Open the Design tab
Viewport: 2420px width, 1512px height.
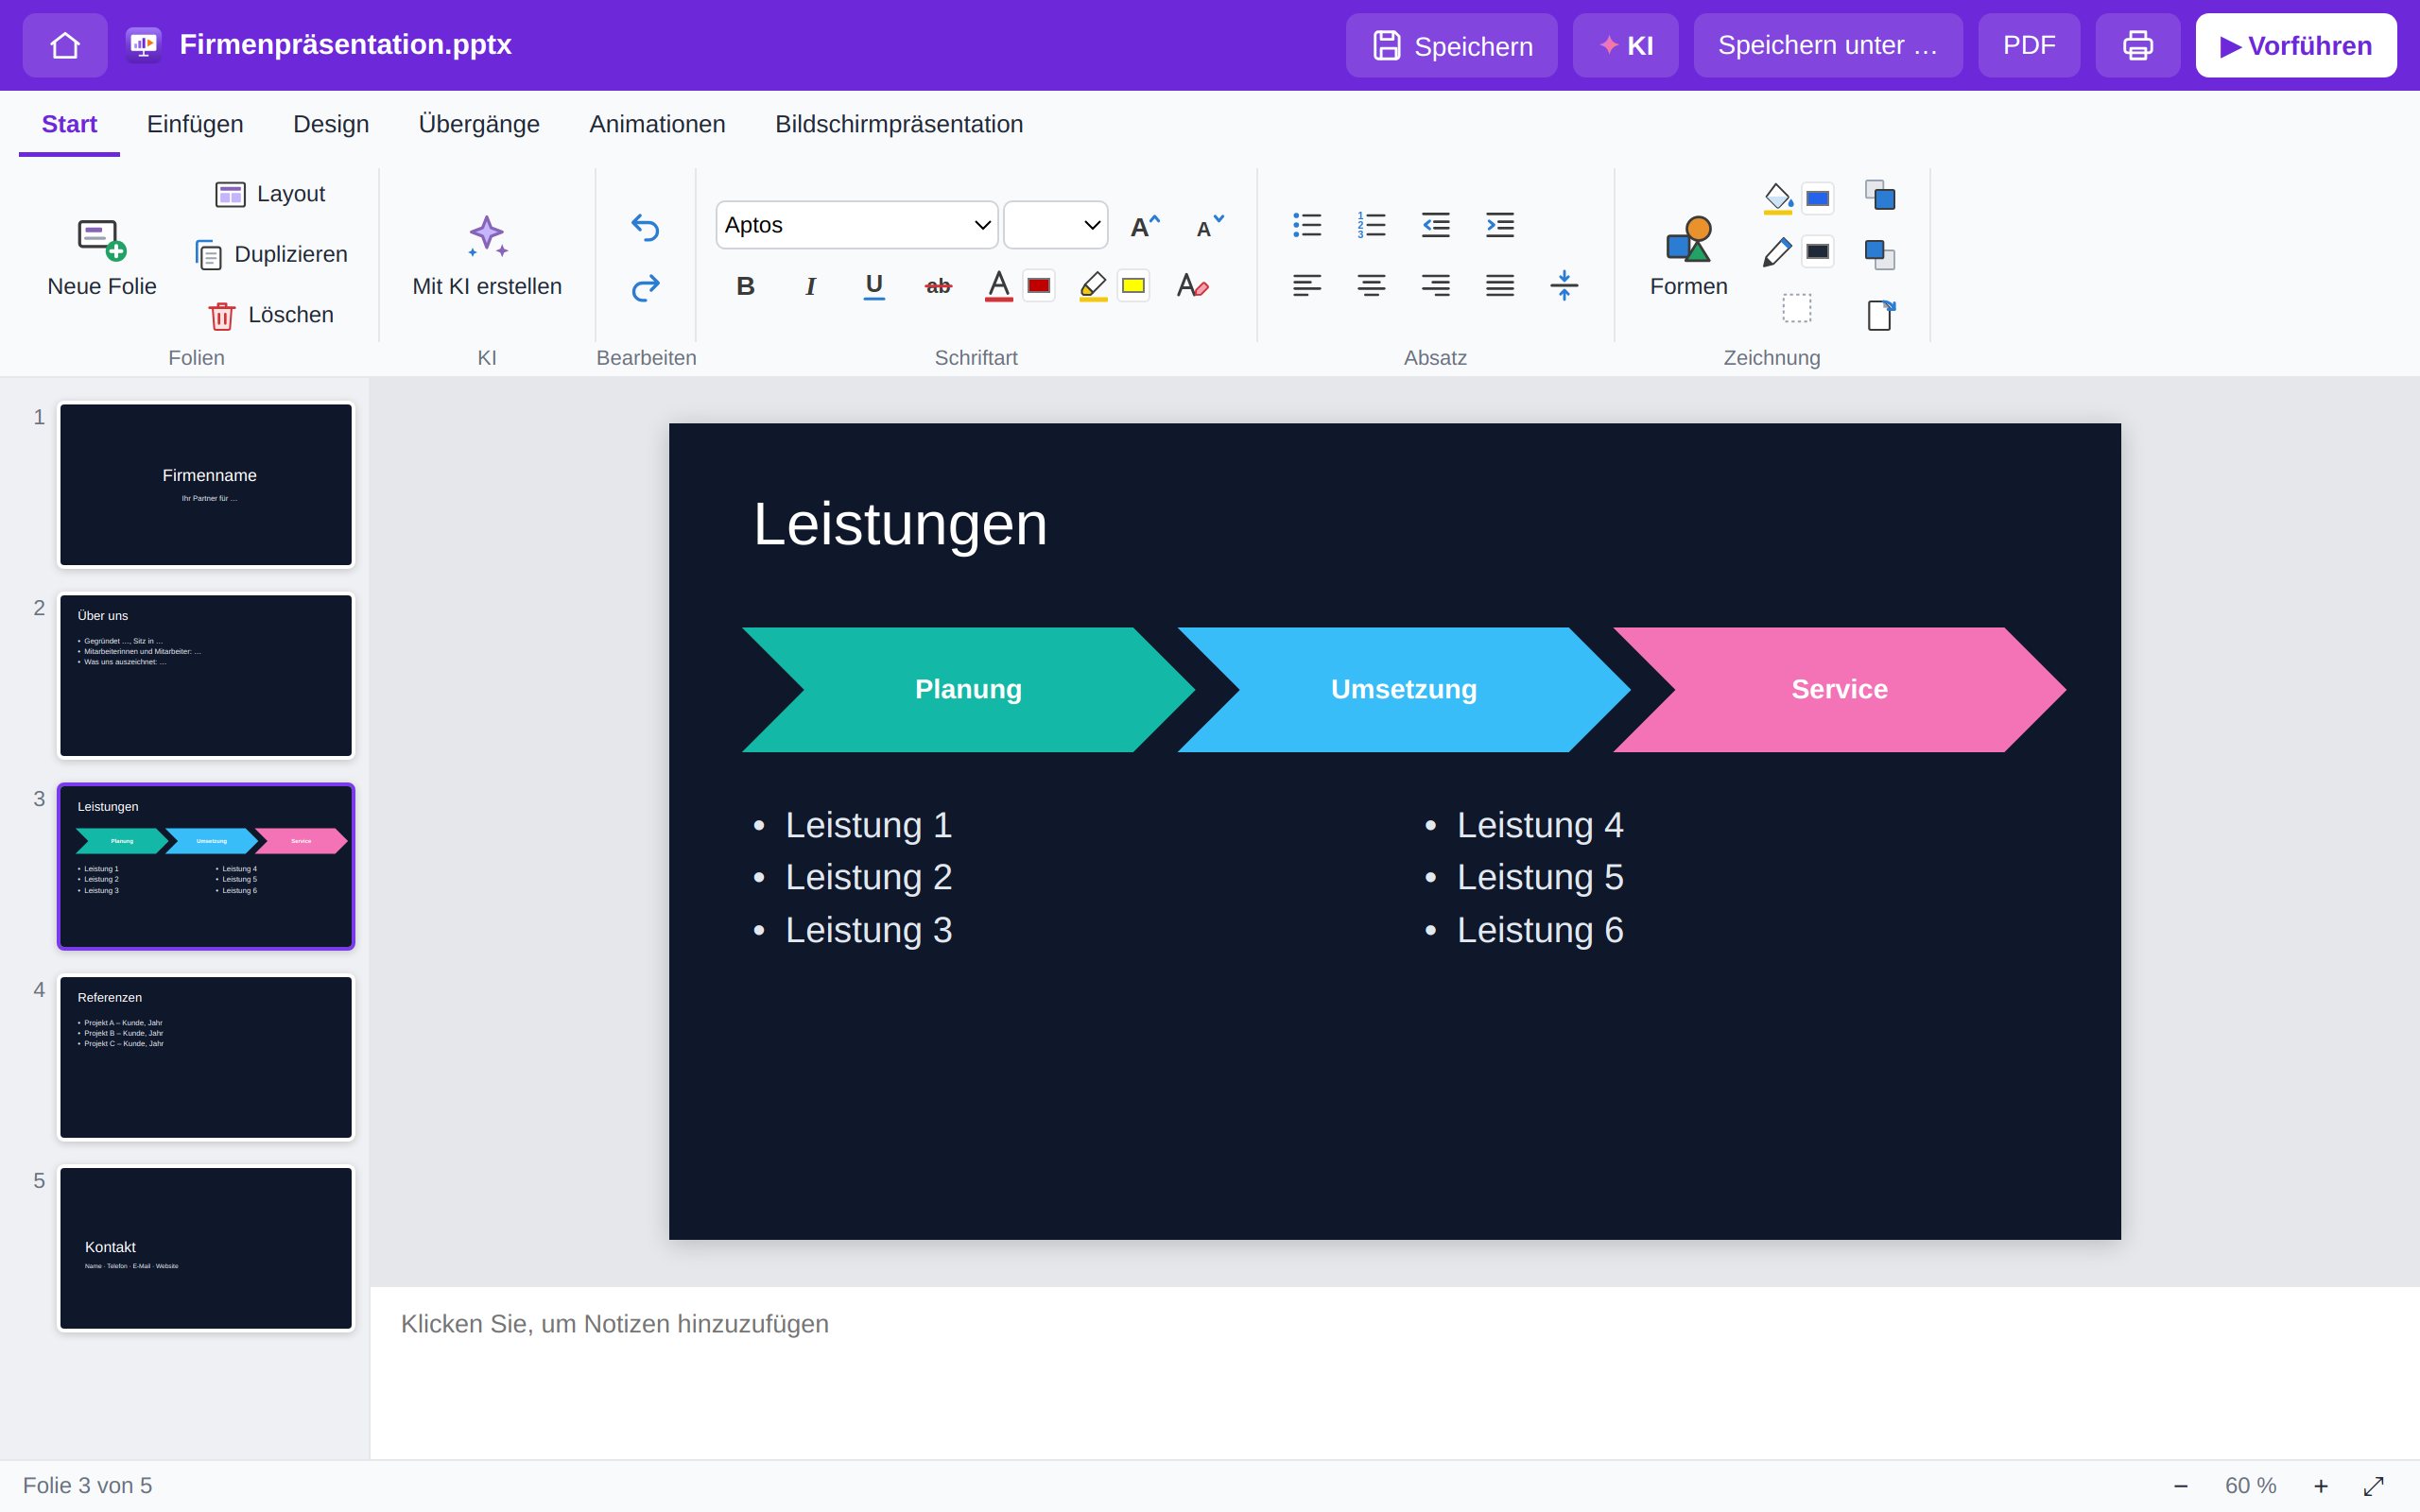click(x=331, y=124)
